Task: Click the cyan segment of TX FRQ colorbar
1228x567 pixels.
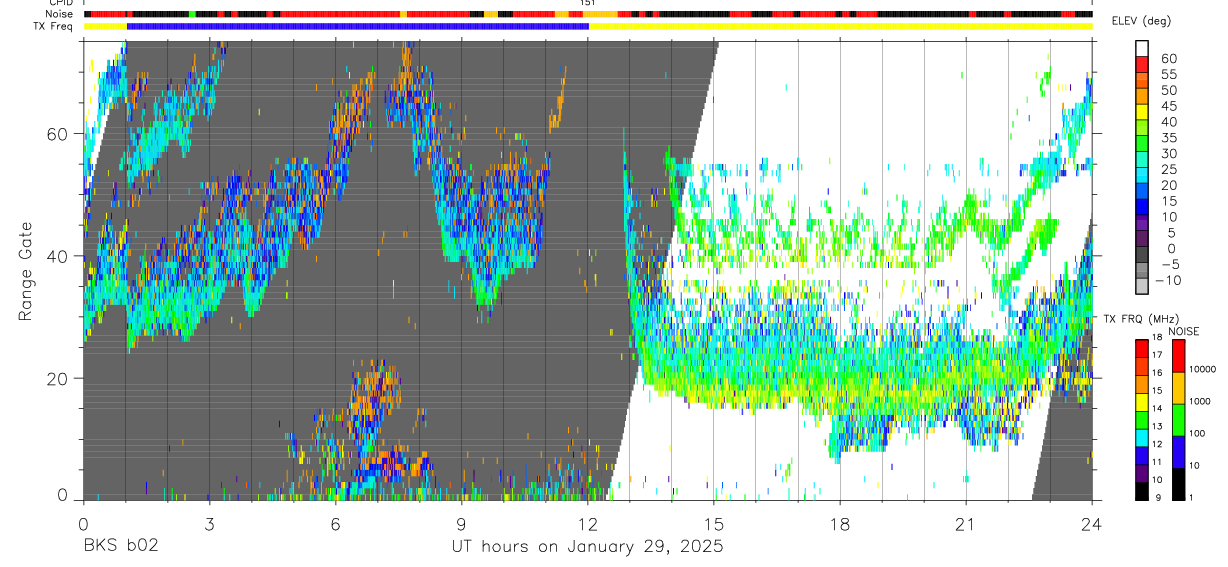Action: point(1142,437)
